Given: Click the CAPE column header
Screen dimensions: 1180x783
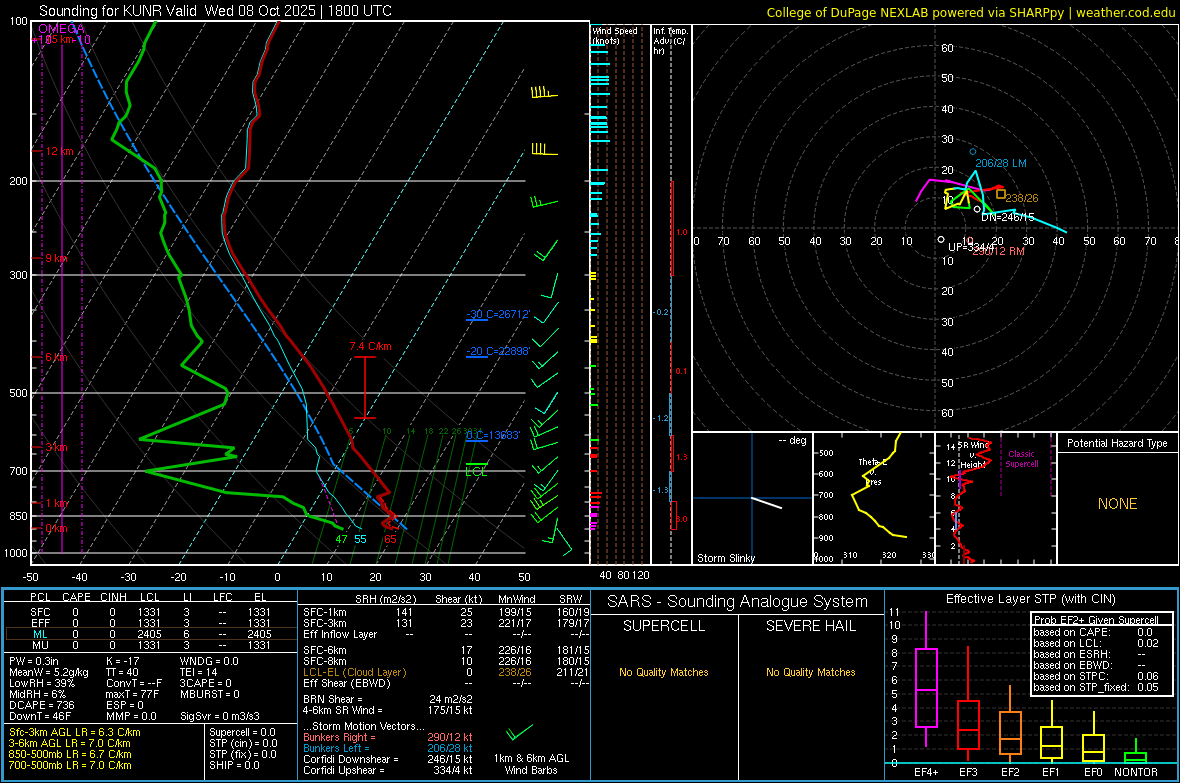Looking at the screenshot, I should tap(76, 597).
